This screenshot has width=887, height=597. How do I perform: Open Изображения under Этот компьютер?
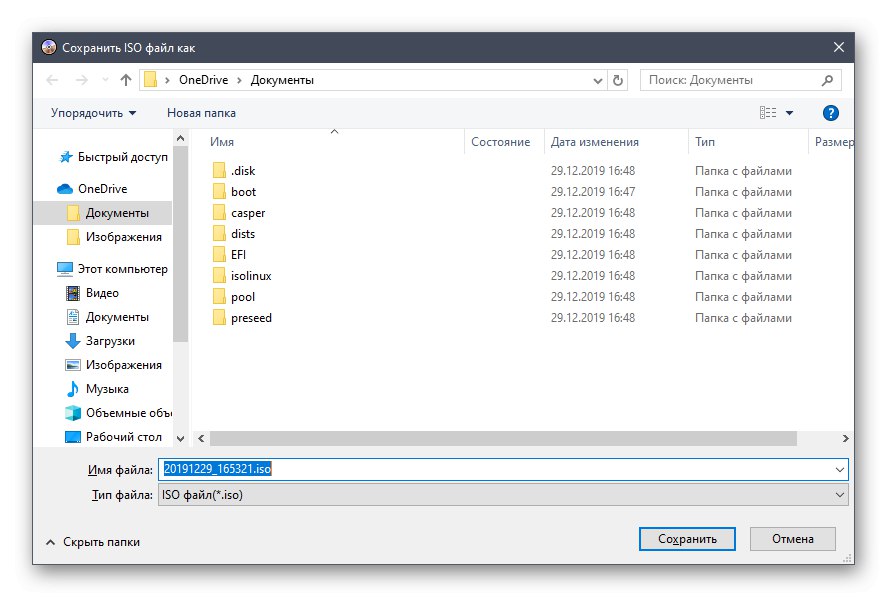[x=114, y=365]
